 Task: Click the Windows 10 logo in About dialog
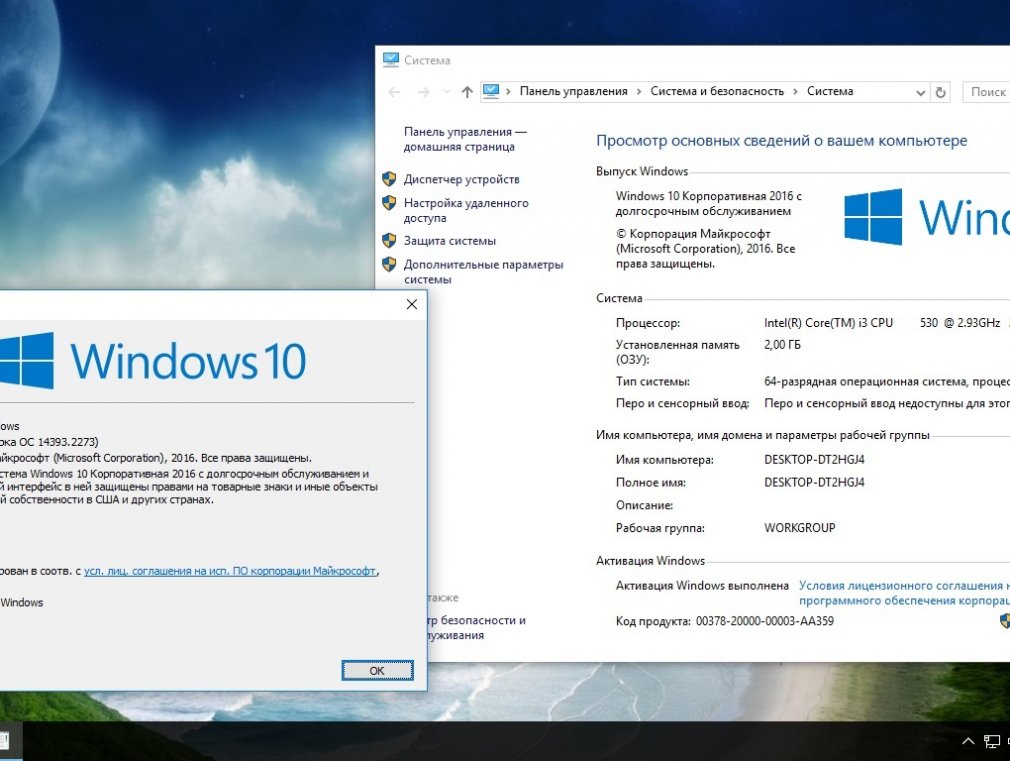tap(153, 361)
